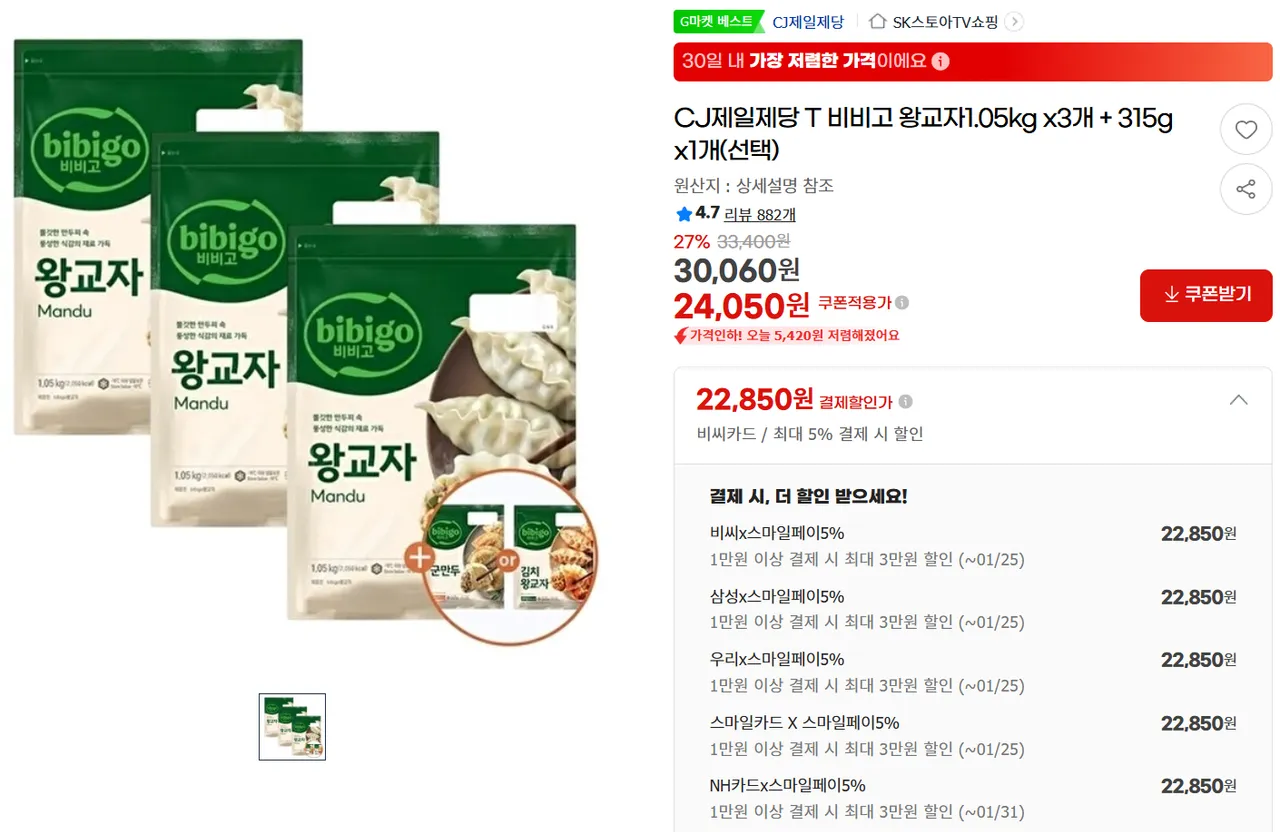Screen dimensions: 1280x832
Task: Click the info icon on the red lowest-price banner
Action: coord(940,61)
